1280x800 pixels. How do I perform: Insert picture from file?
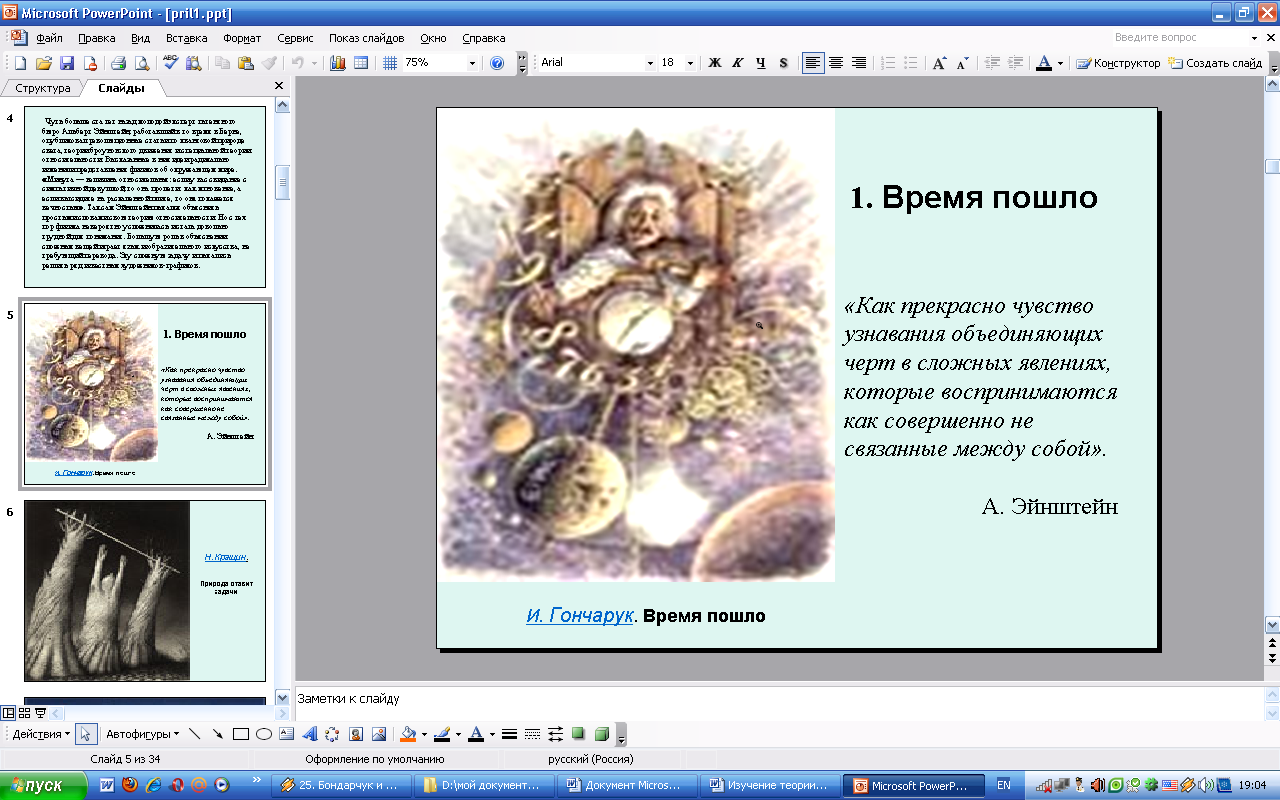coord(379,734)
